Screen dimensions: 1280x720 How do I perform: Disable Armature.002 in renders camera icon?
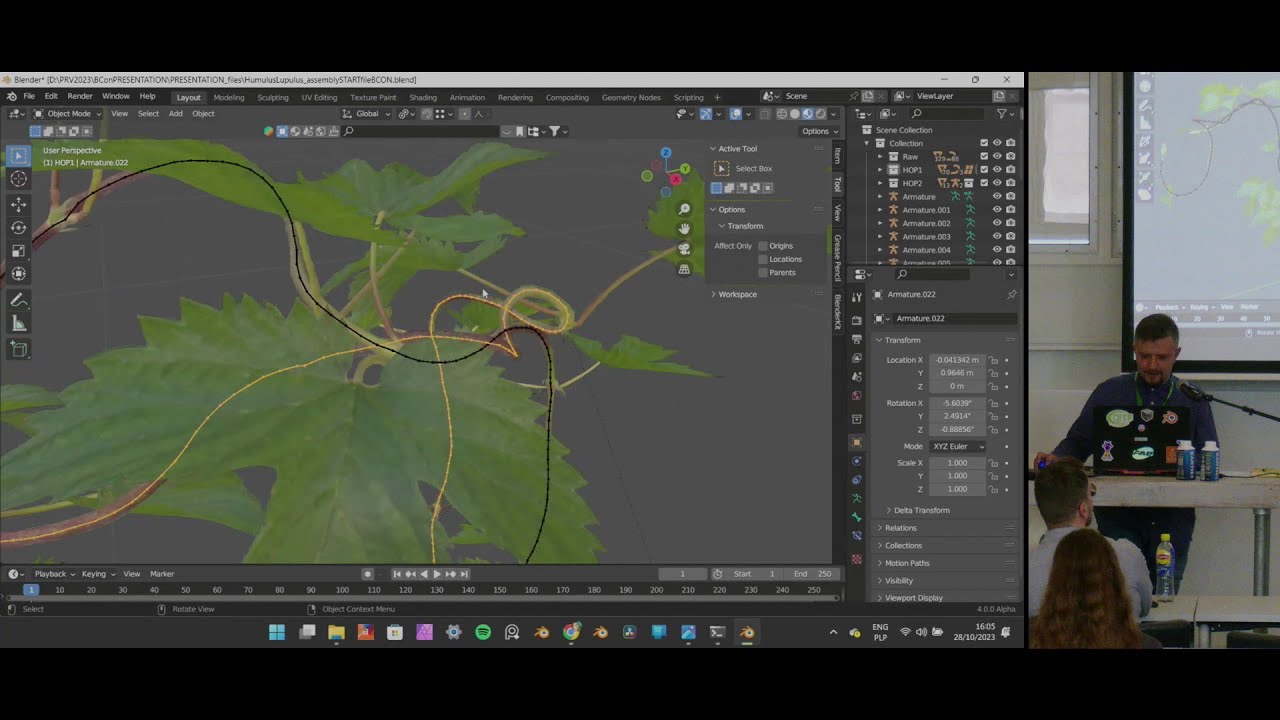point(1011,223)
